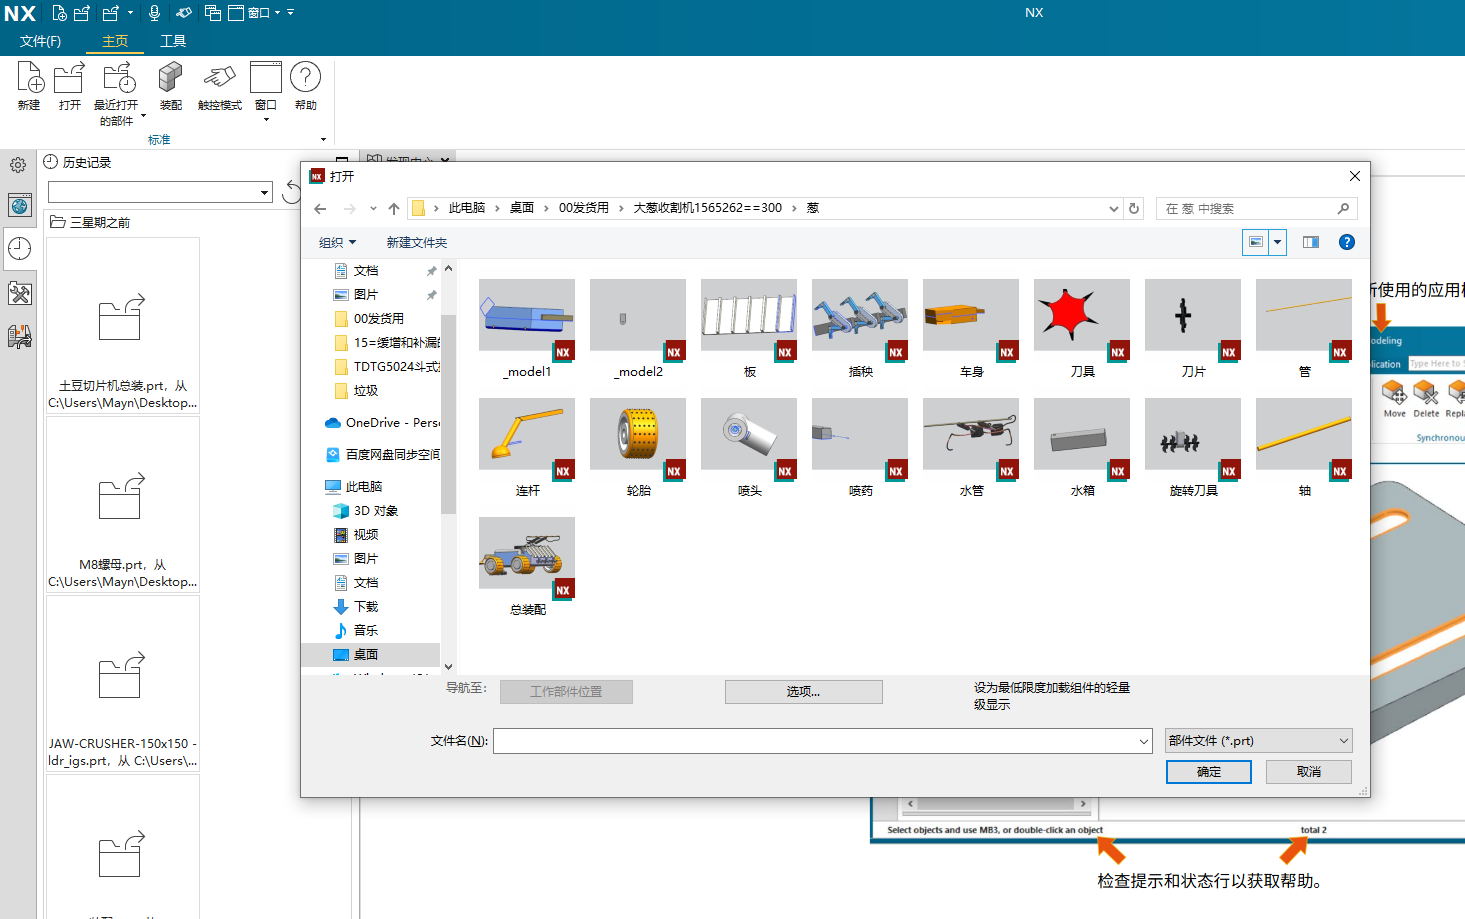Open the 文件(F) menu
The width and height of the screenshot is (1465, 919).
(40, 41)
